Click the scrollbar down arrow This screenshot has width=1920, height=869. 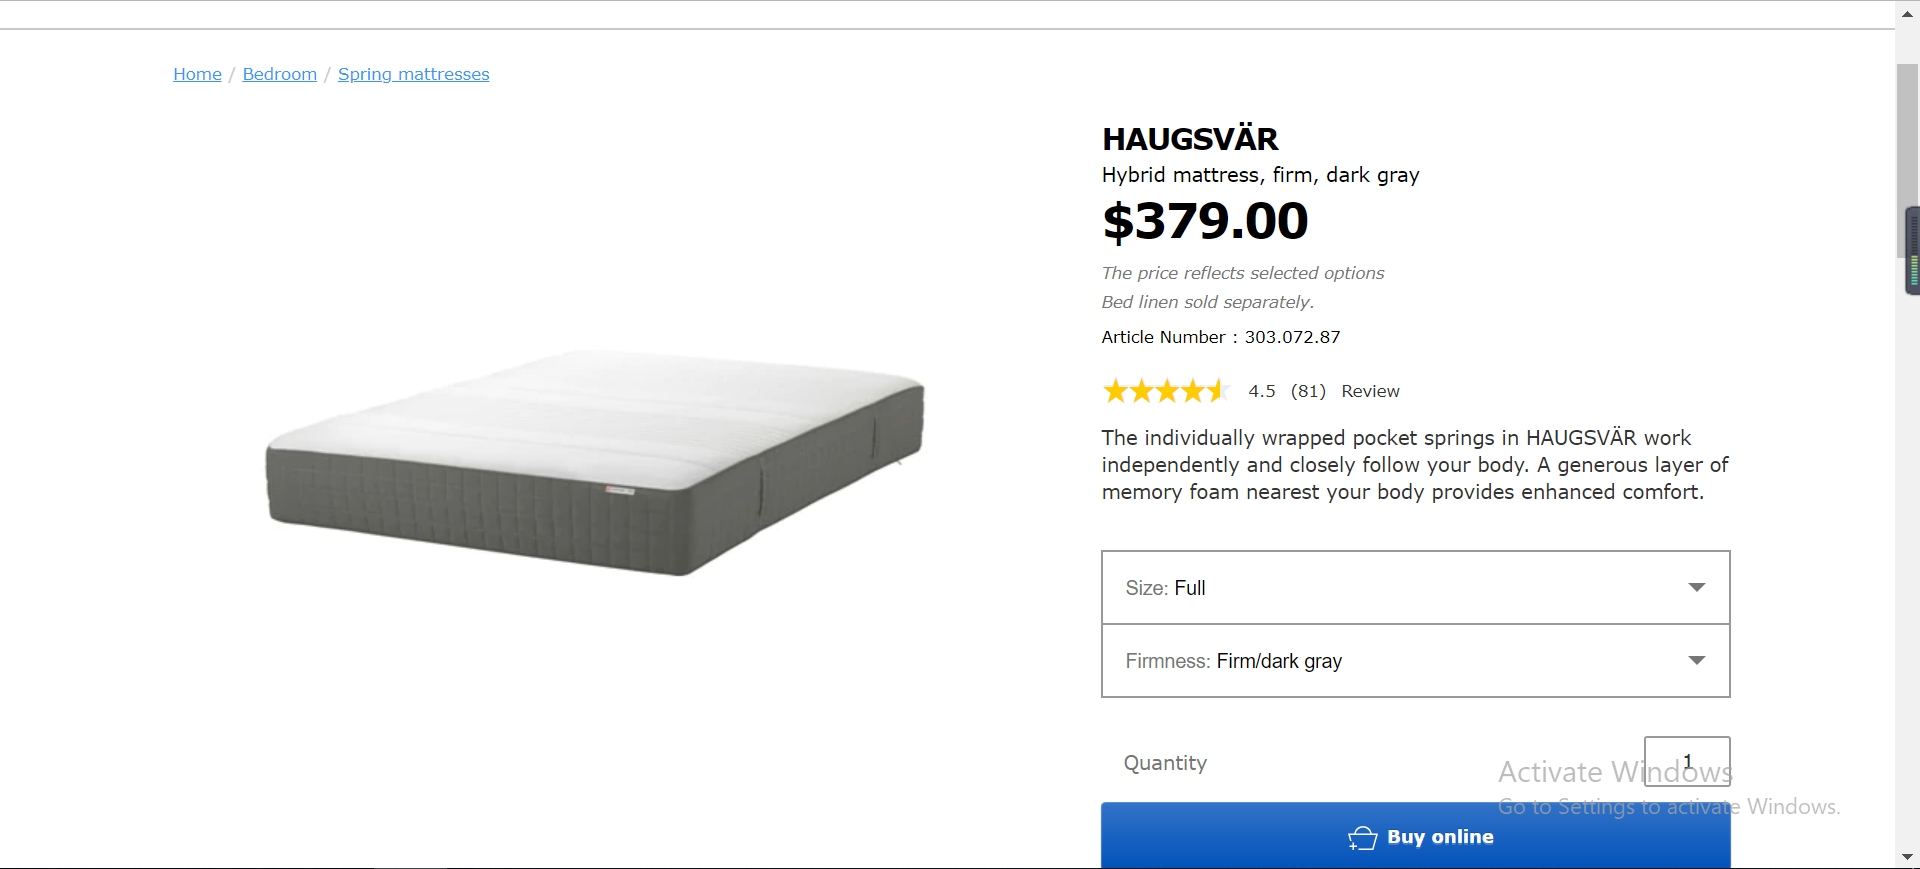click(1907, 857)
